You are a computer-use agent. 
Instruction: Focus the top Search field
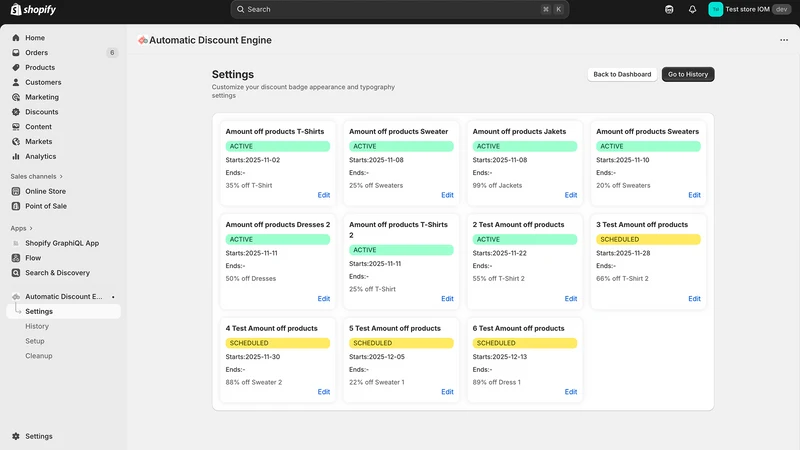[x=399, y=9]
